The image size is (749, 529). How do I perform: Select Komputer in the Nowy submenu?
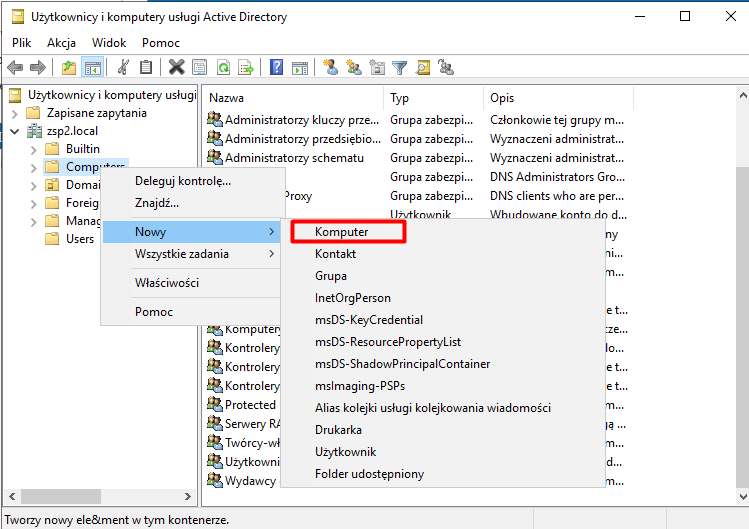(342, 232)
